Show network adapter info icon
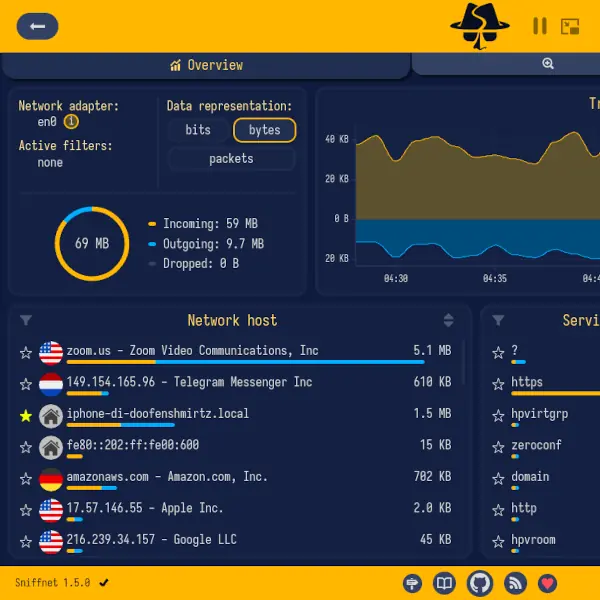Viewport: 600px width, 600px height. pos(71,122)
